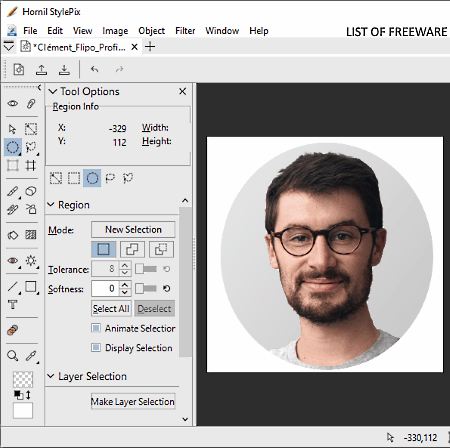Toggle the Display Selection checkbox
Viewport: 450px width, 448px height.
[96, 348]
